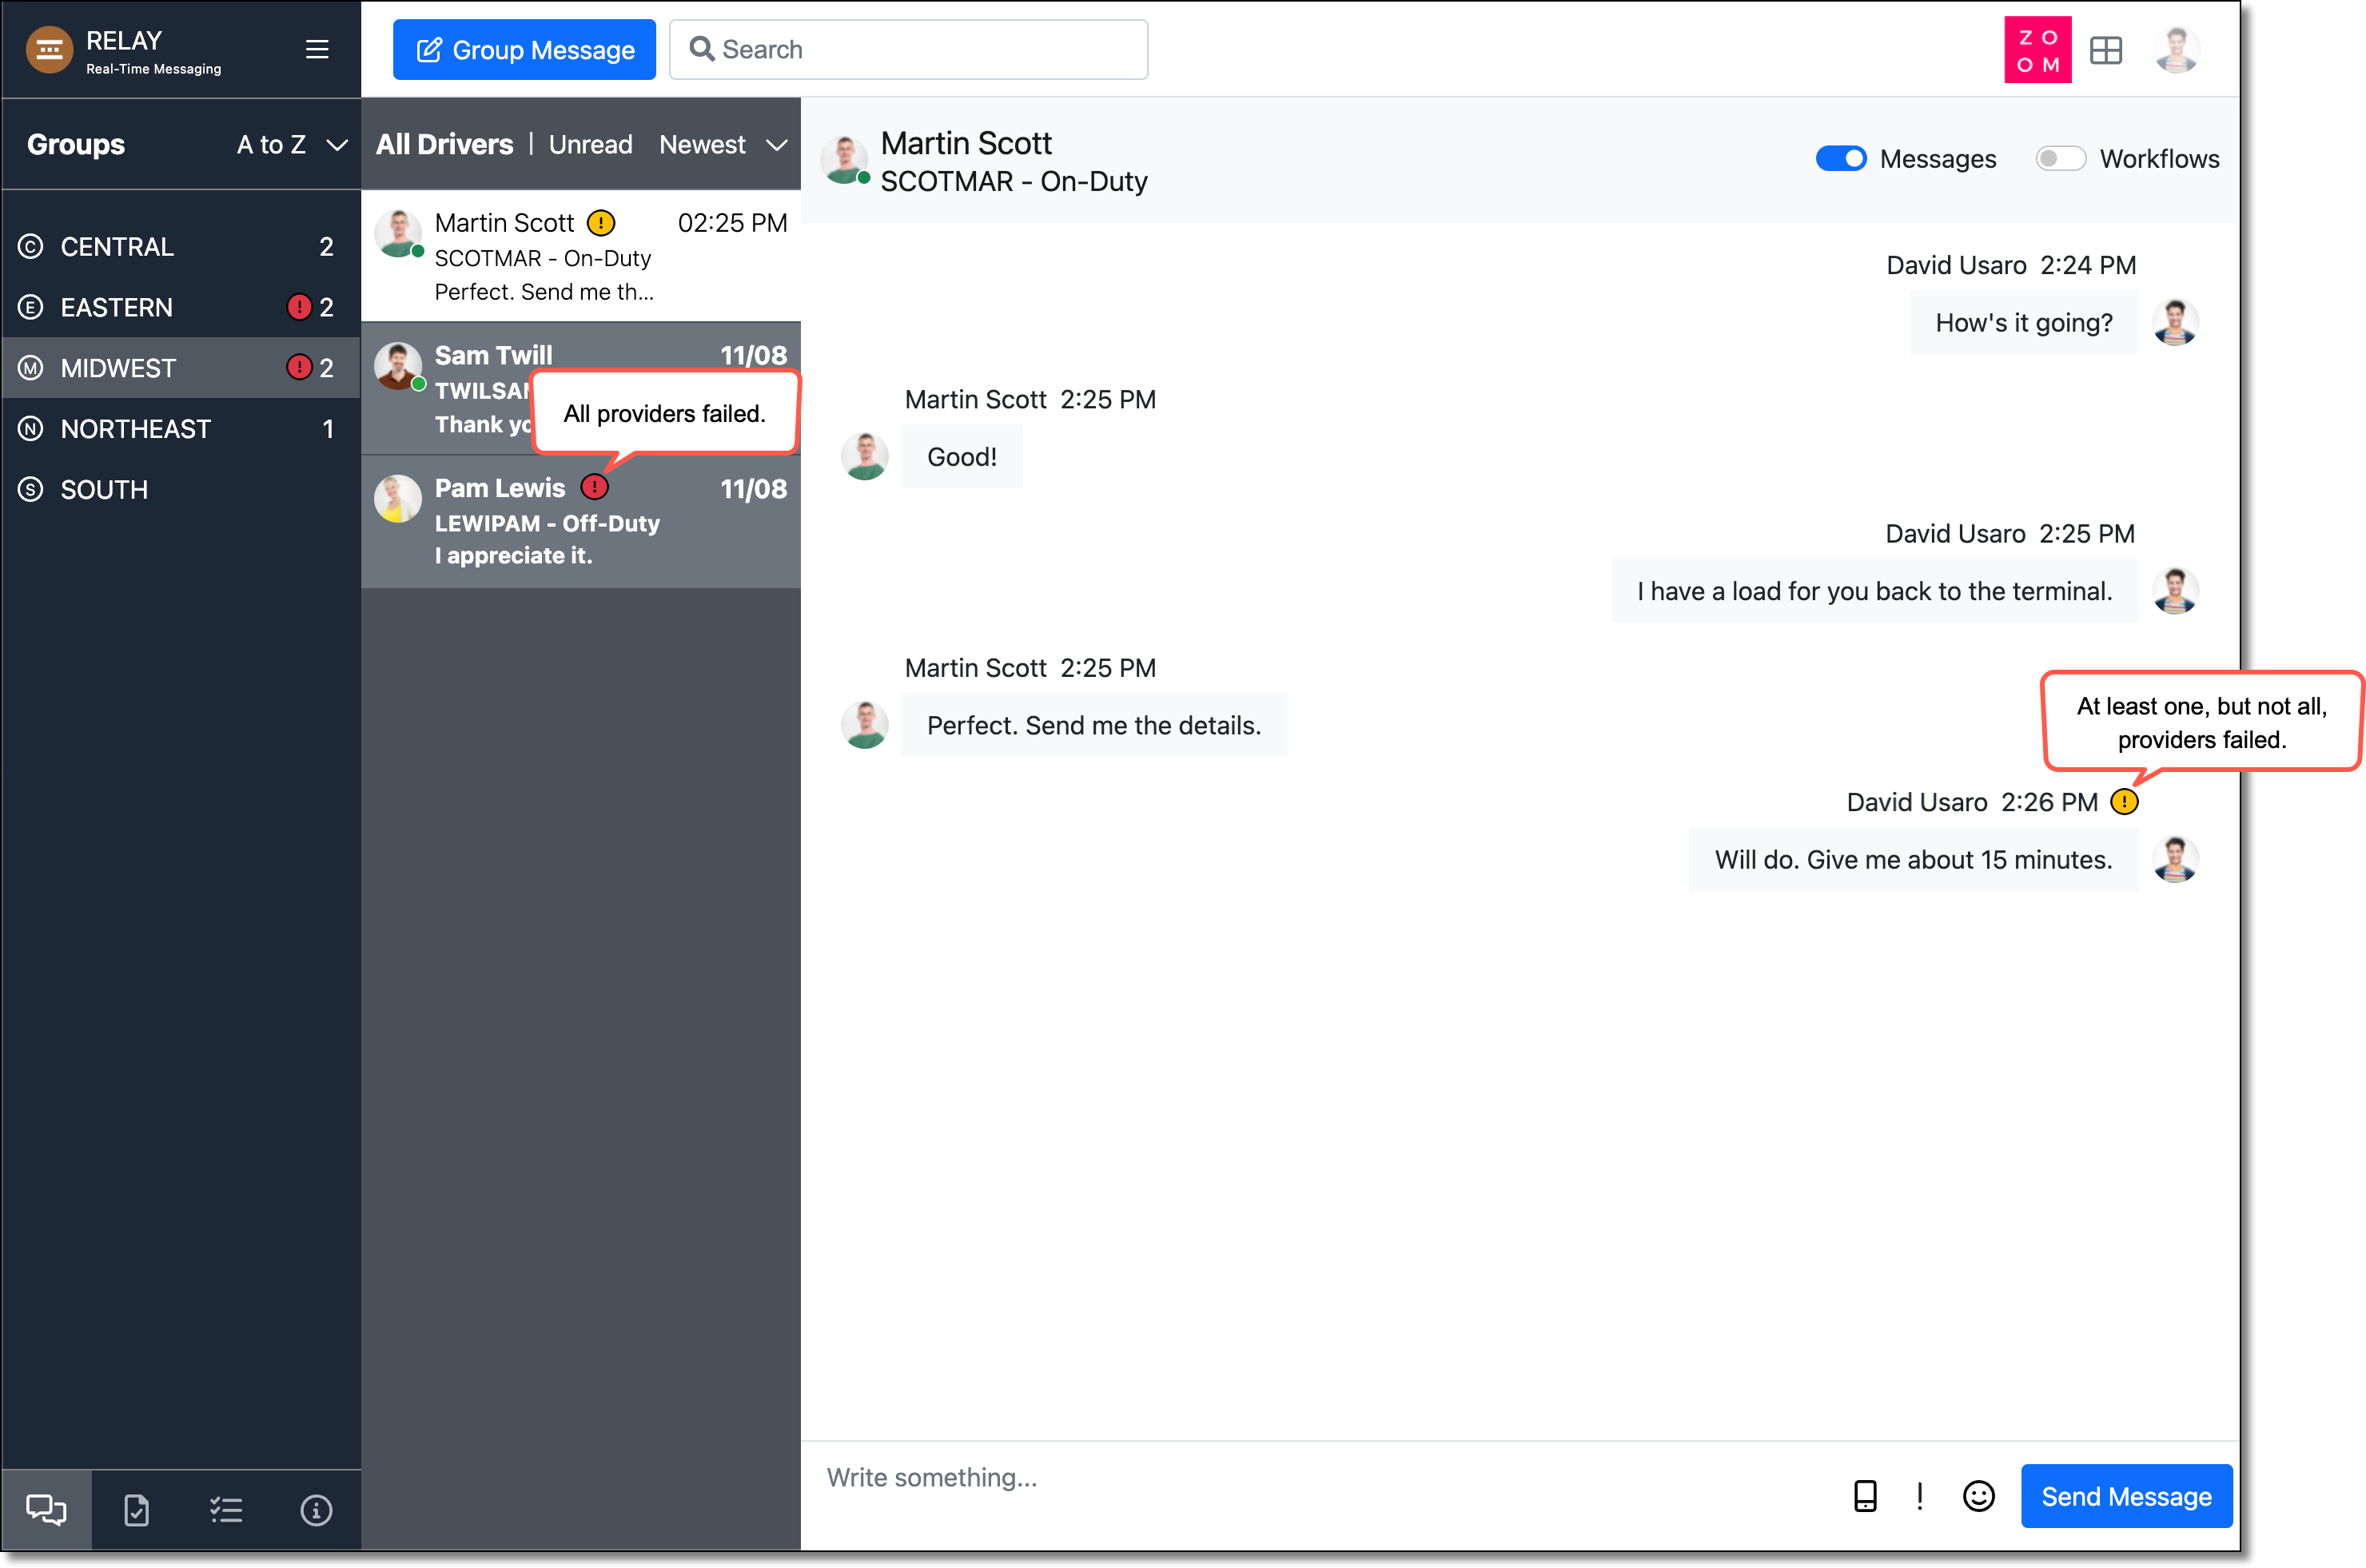Click the info circle icon at bottom

click(x=316, y=1510)
